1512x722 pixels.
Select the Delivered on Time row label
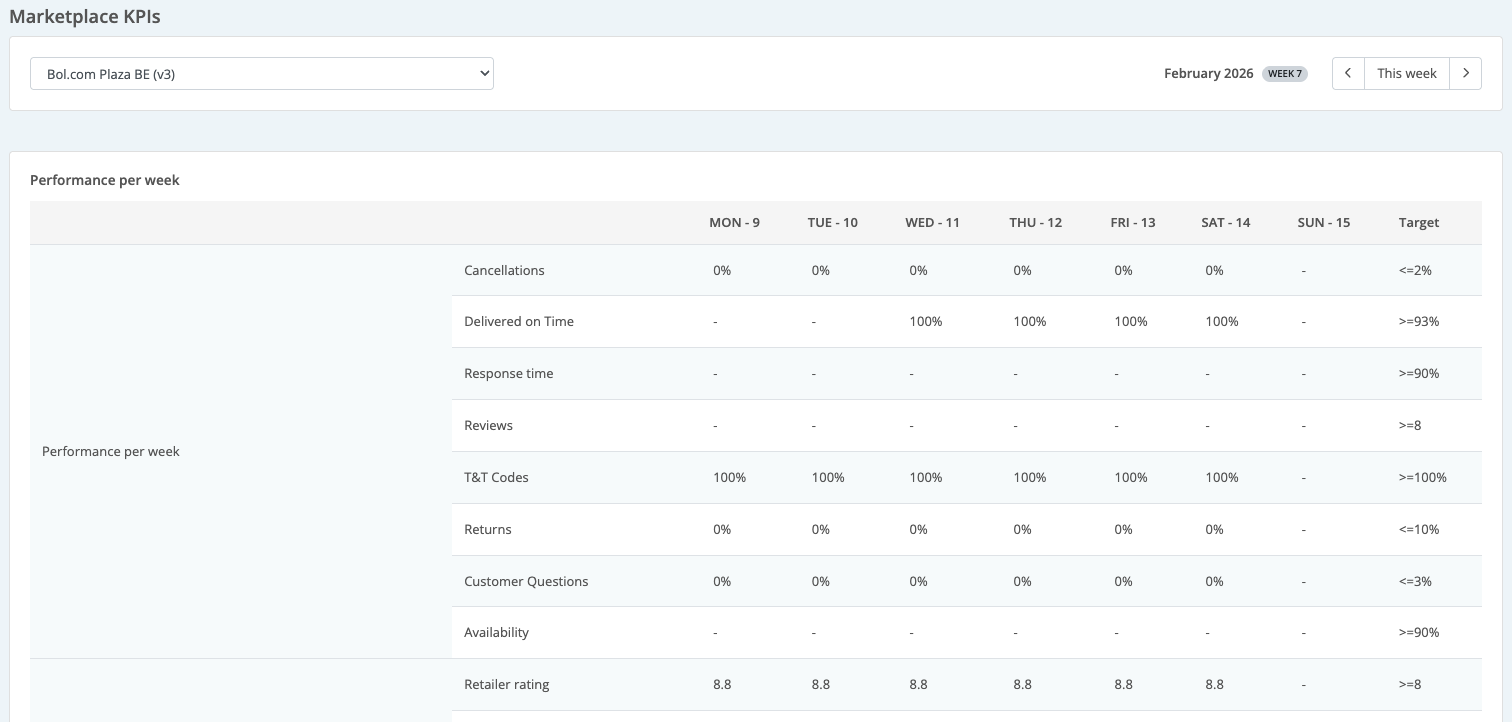coord(519,322)
